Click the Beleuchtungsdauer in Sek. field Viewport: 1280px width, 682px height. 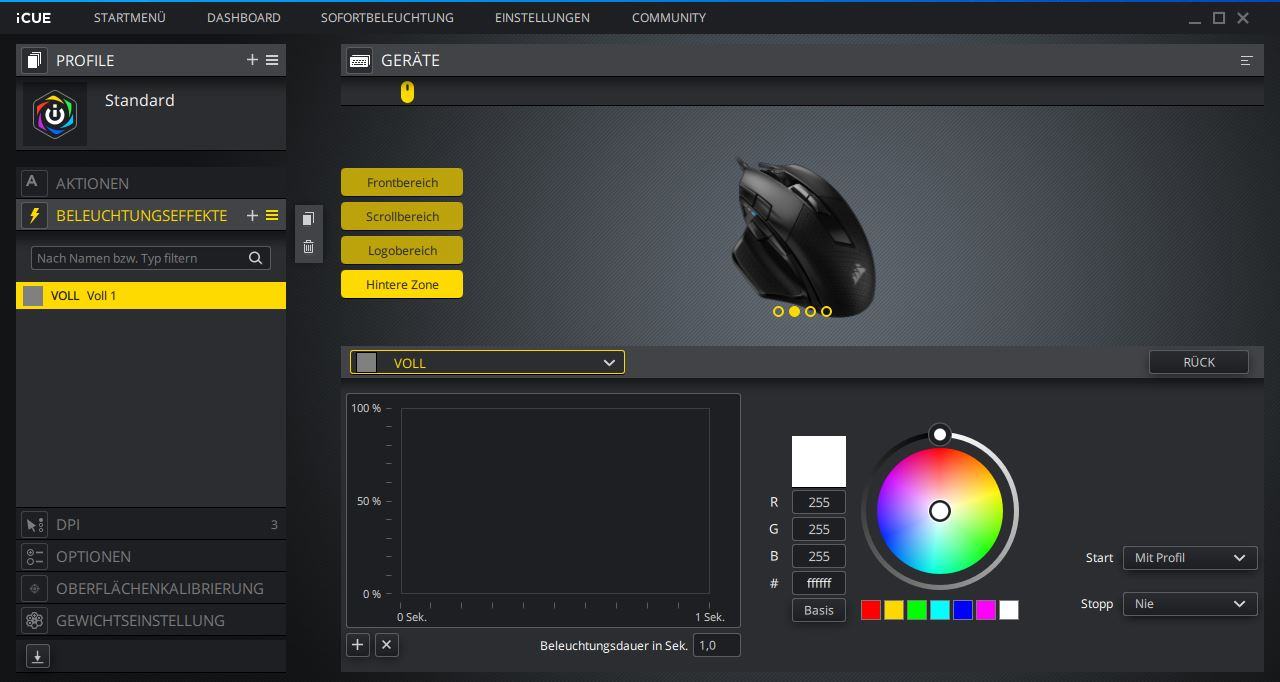717,645
